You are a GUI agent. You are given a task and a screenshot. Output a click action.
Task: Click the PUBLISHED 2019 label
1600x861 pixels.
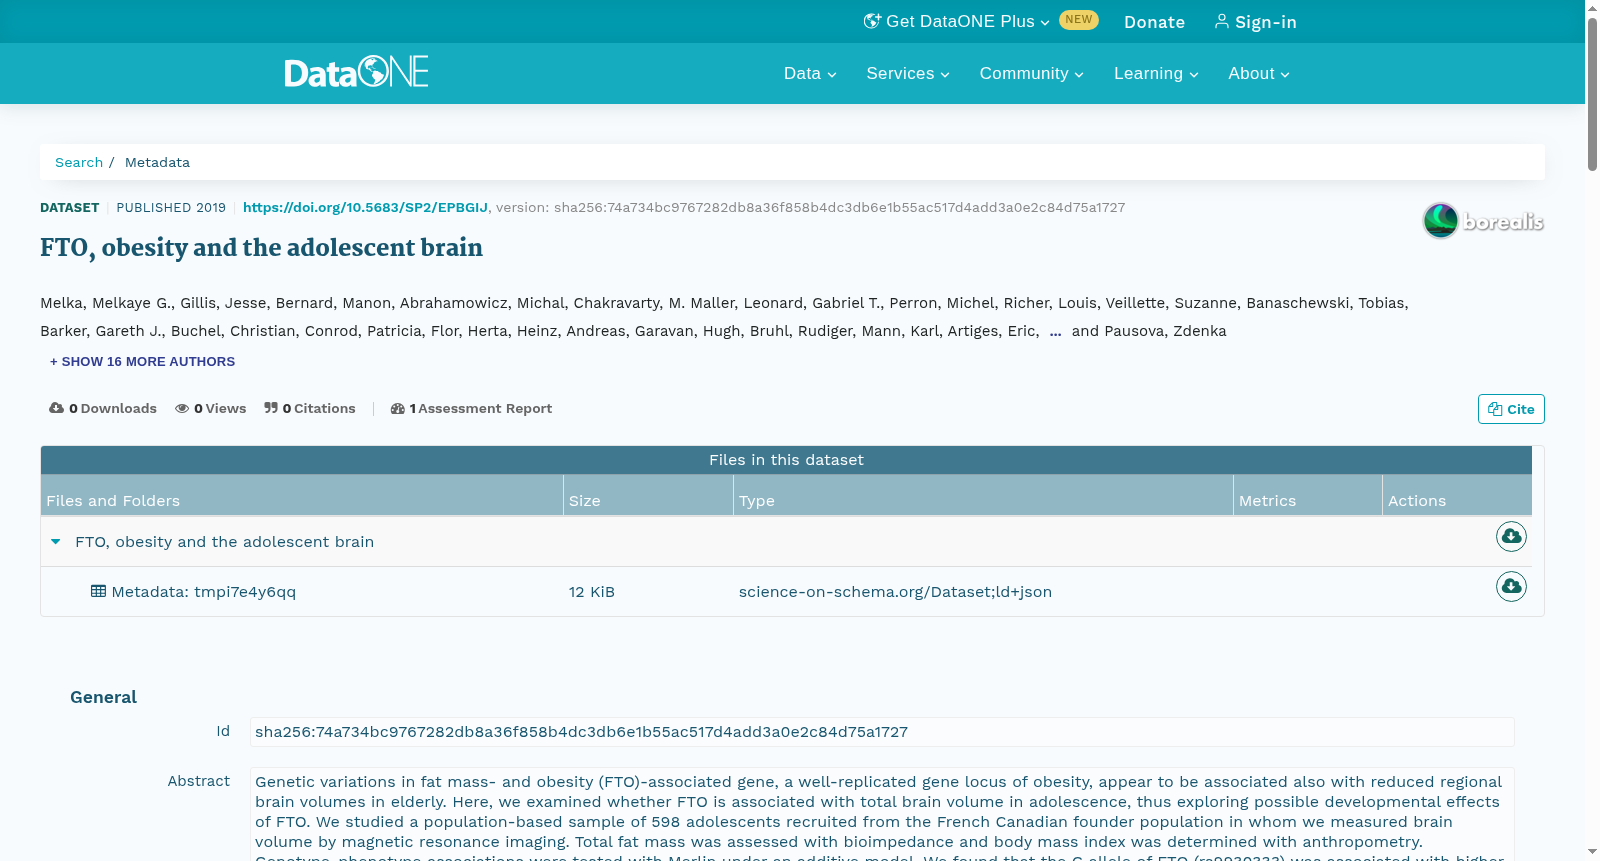coord(171,208)
